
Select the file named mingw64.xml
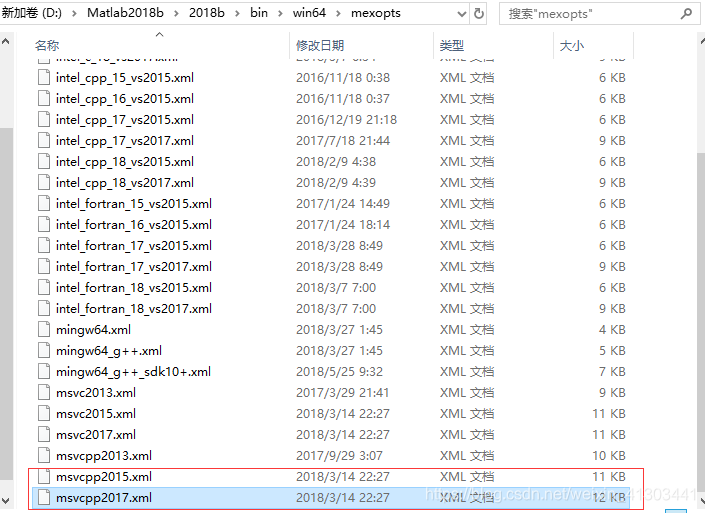[x=94, y=330]
